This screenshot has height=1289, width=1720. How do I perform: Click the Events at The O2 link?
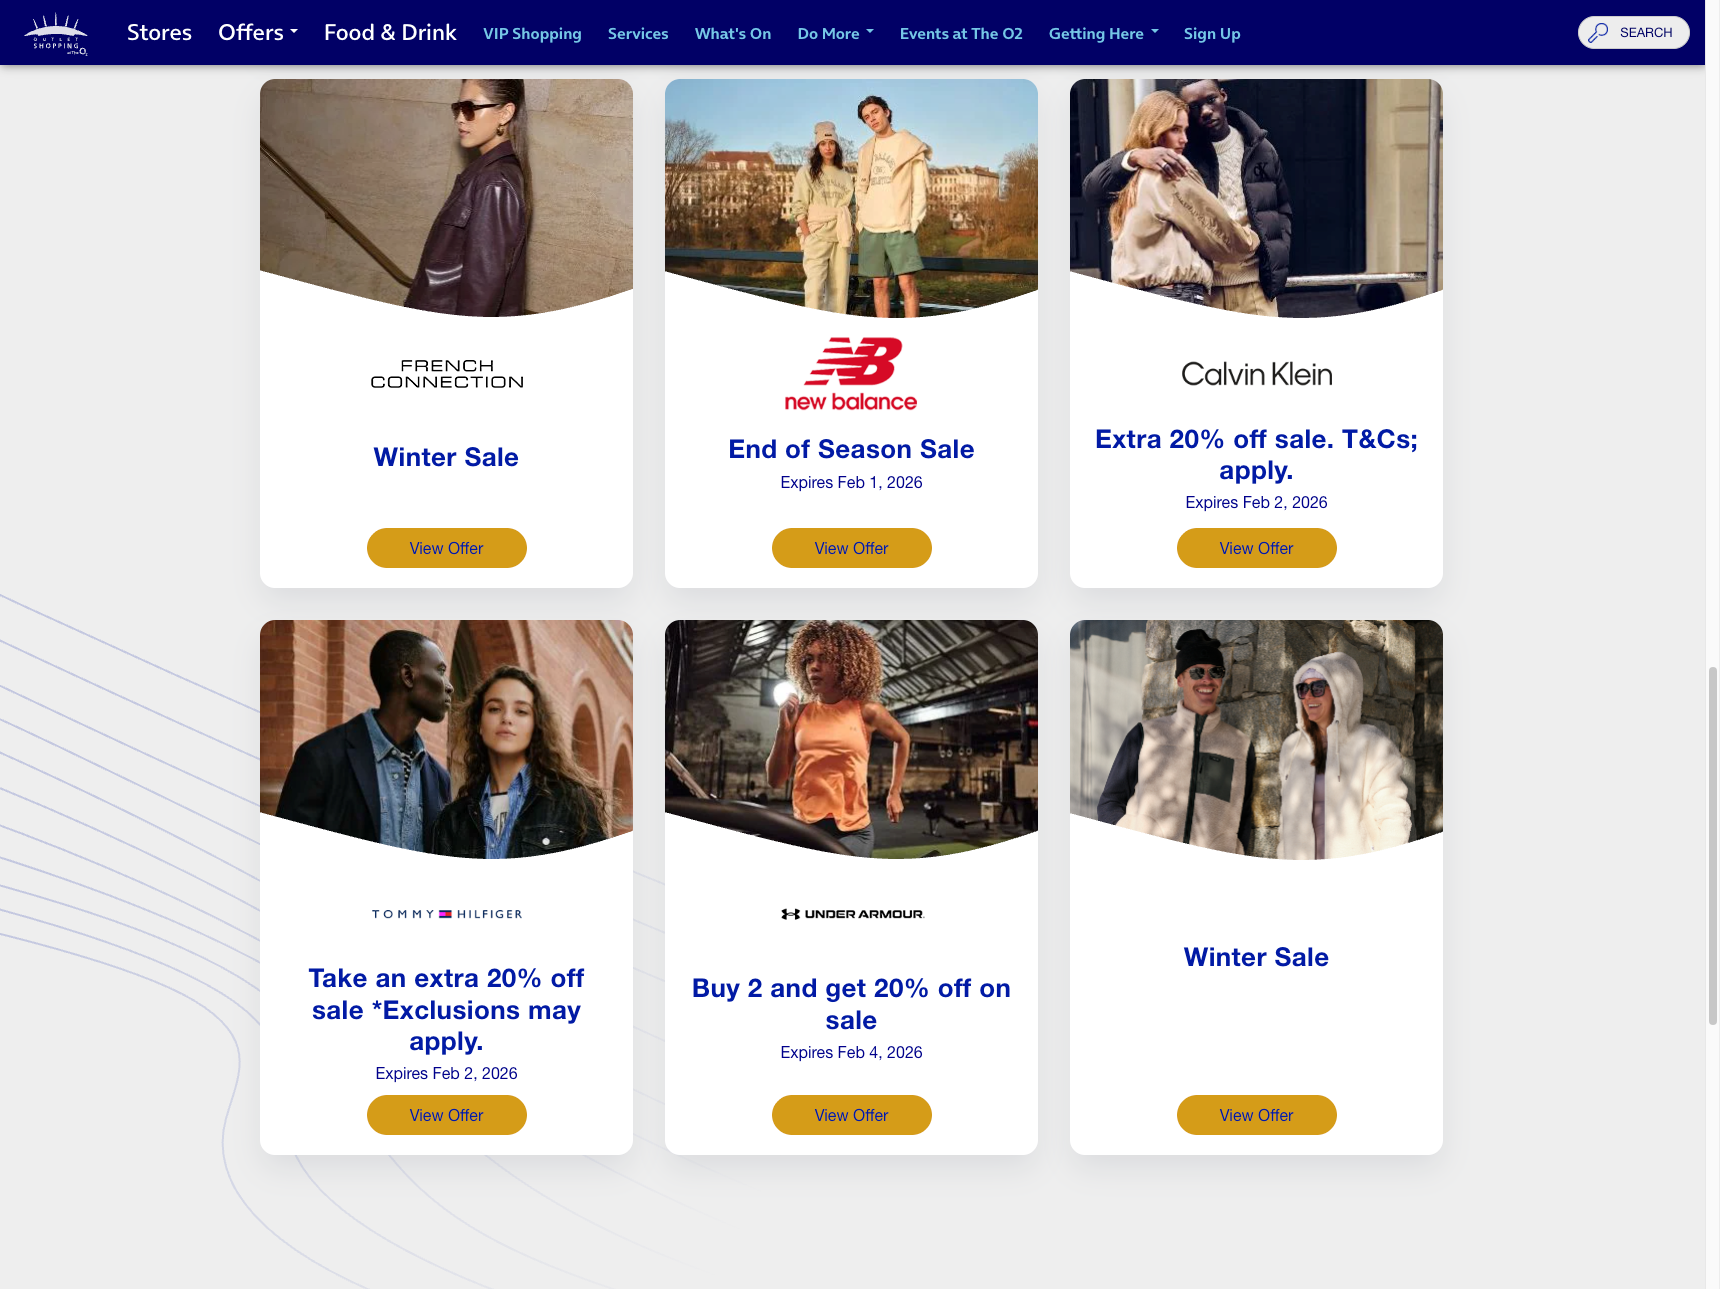[961, 33]
